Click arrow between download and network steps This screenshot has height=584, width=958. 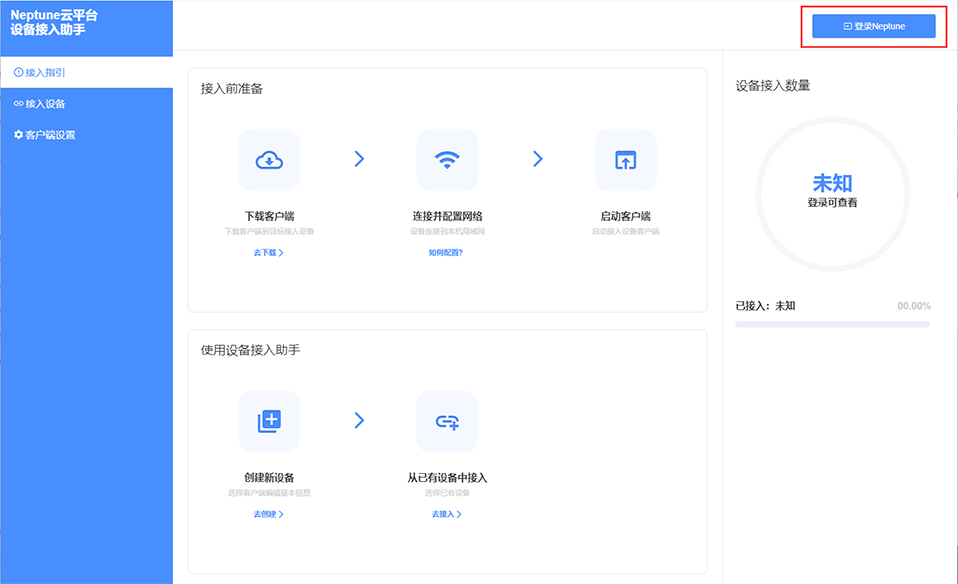pyautogui.click(x=359, y=159)
